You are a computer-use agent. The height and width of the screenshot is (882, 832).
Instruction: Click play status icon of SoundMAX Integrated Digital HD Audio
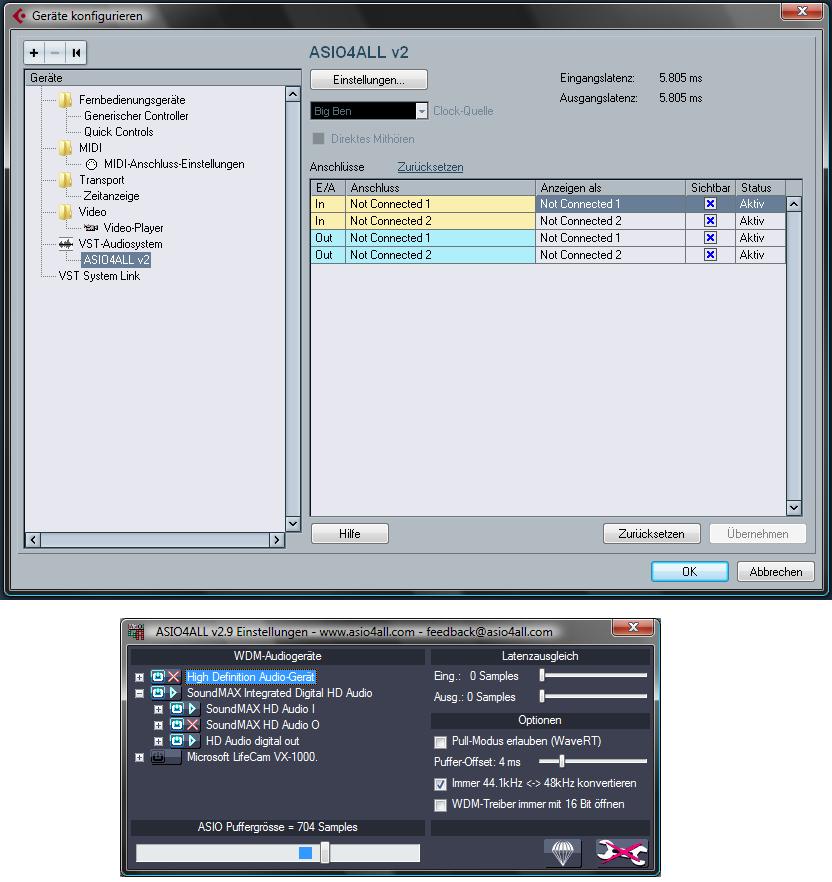click(x=173, y=693)
